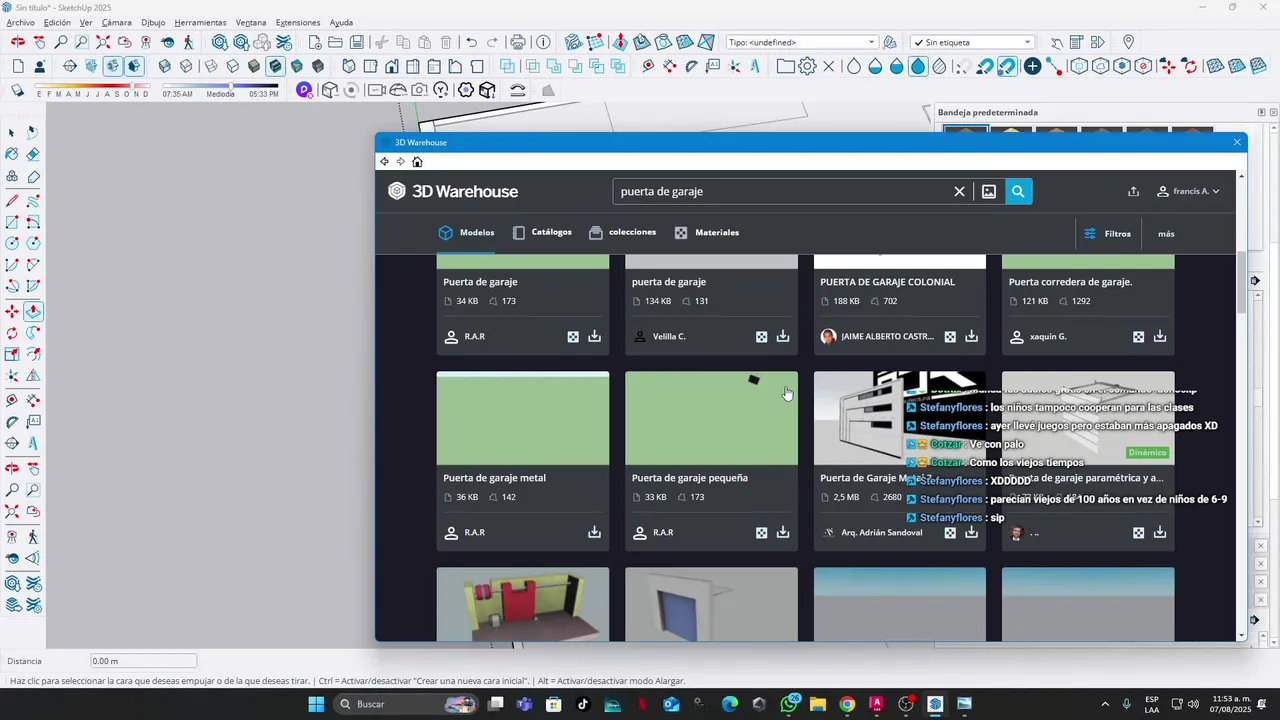
Task: Show hidden system tray icons chevron
Action: (1105, 704)
